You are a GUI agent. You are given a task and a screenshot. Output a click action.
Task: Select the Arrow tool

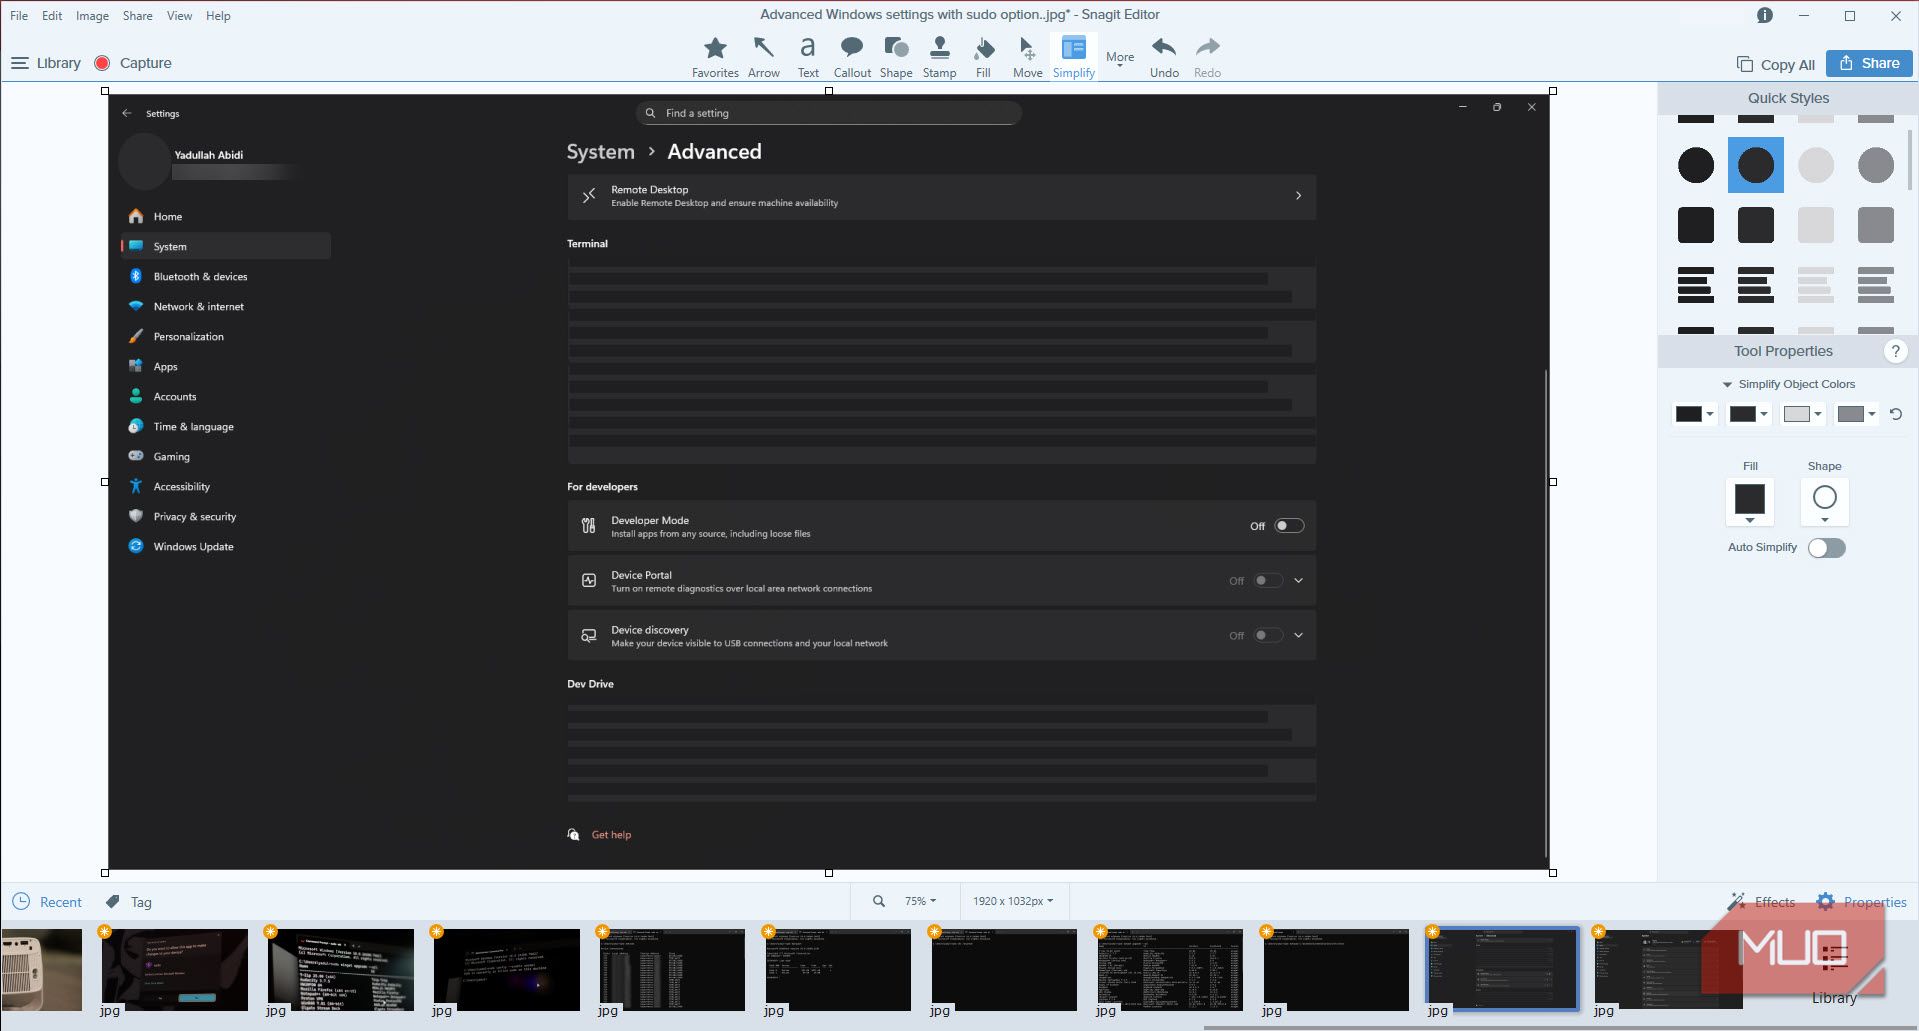[764, 57]
